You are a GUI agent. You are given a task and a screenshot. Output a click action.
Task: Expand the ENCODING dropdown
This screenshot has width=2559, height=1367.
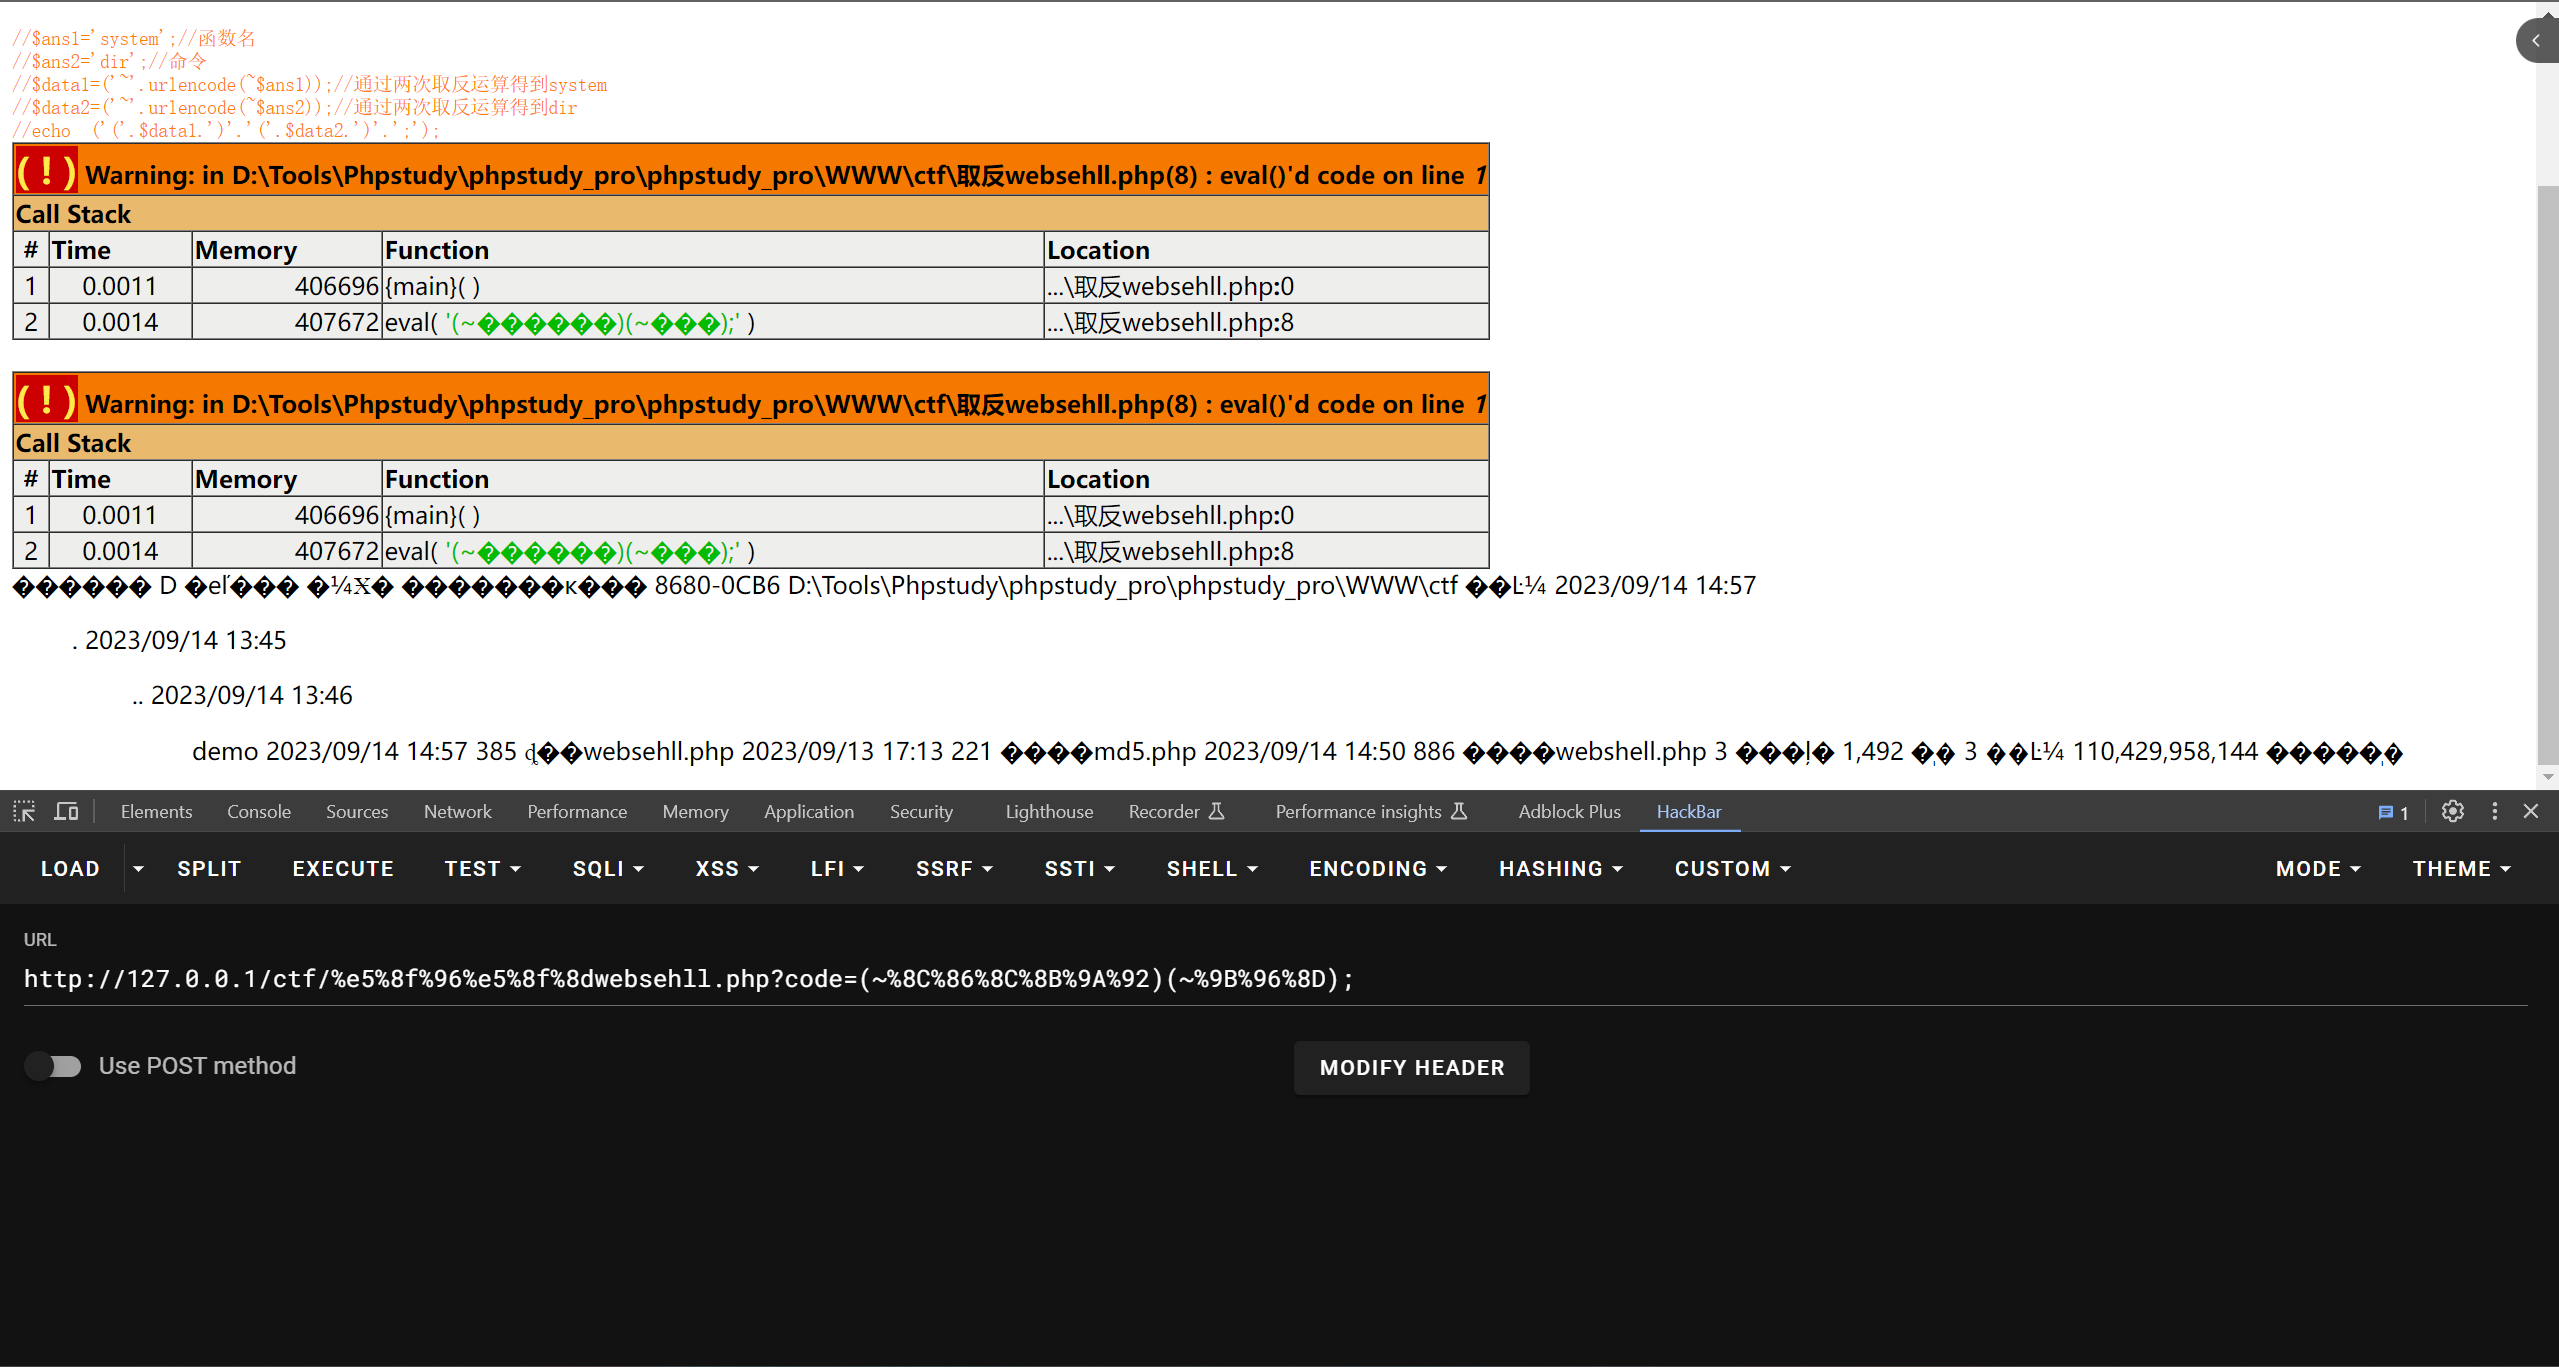tap(1378, 869)
